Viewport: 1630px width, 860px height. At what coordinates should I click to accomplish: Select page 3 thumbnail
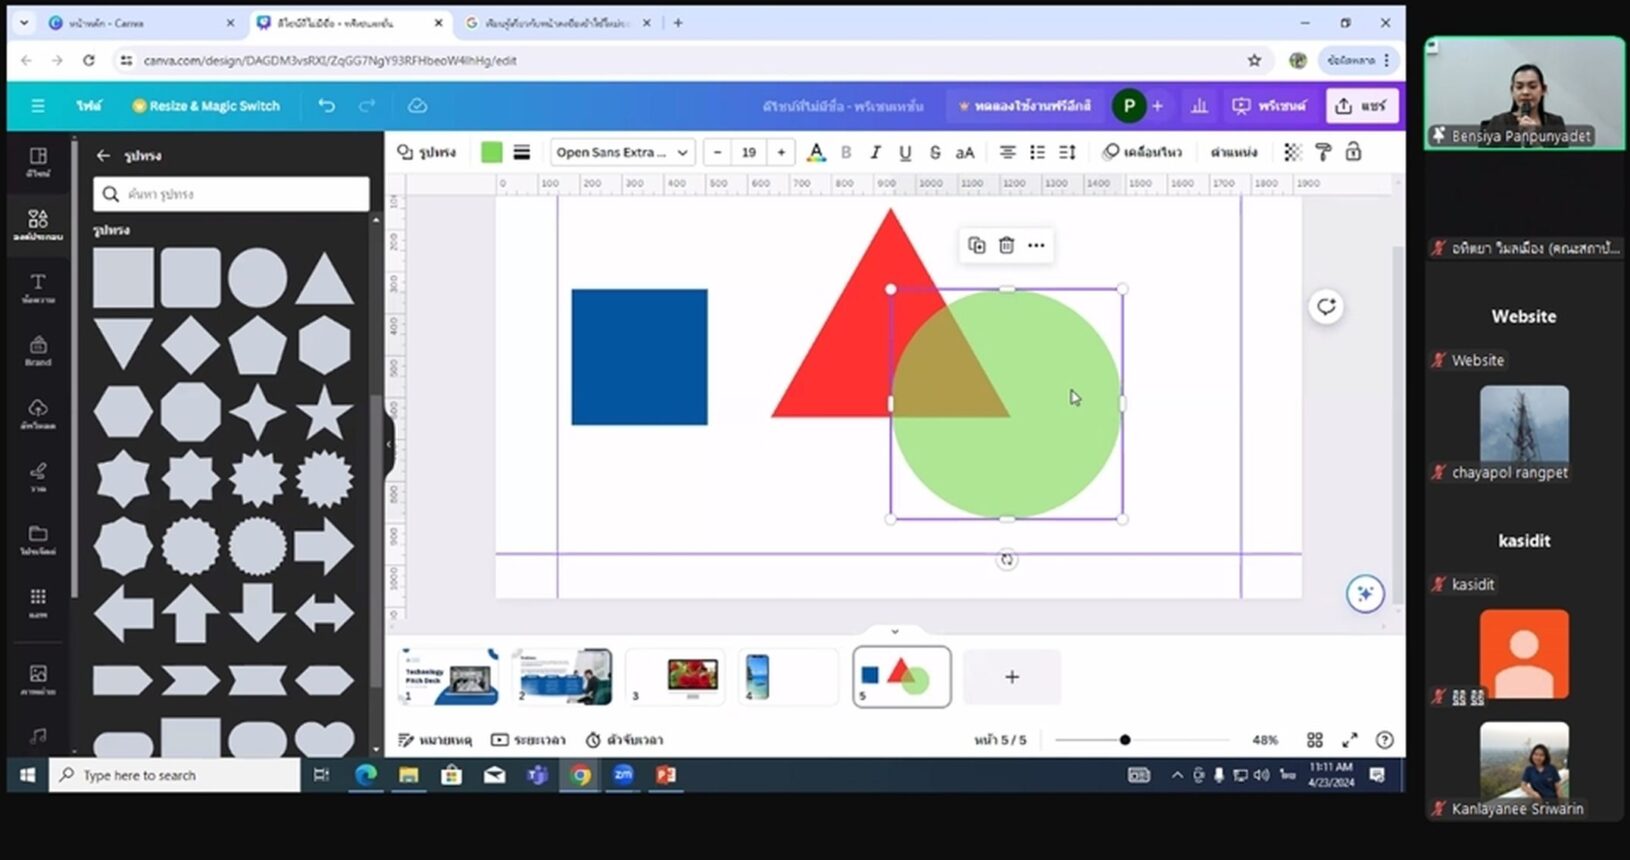click(x=675, y=677)
